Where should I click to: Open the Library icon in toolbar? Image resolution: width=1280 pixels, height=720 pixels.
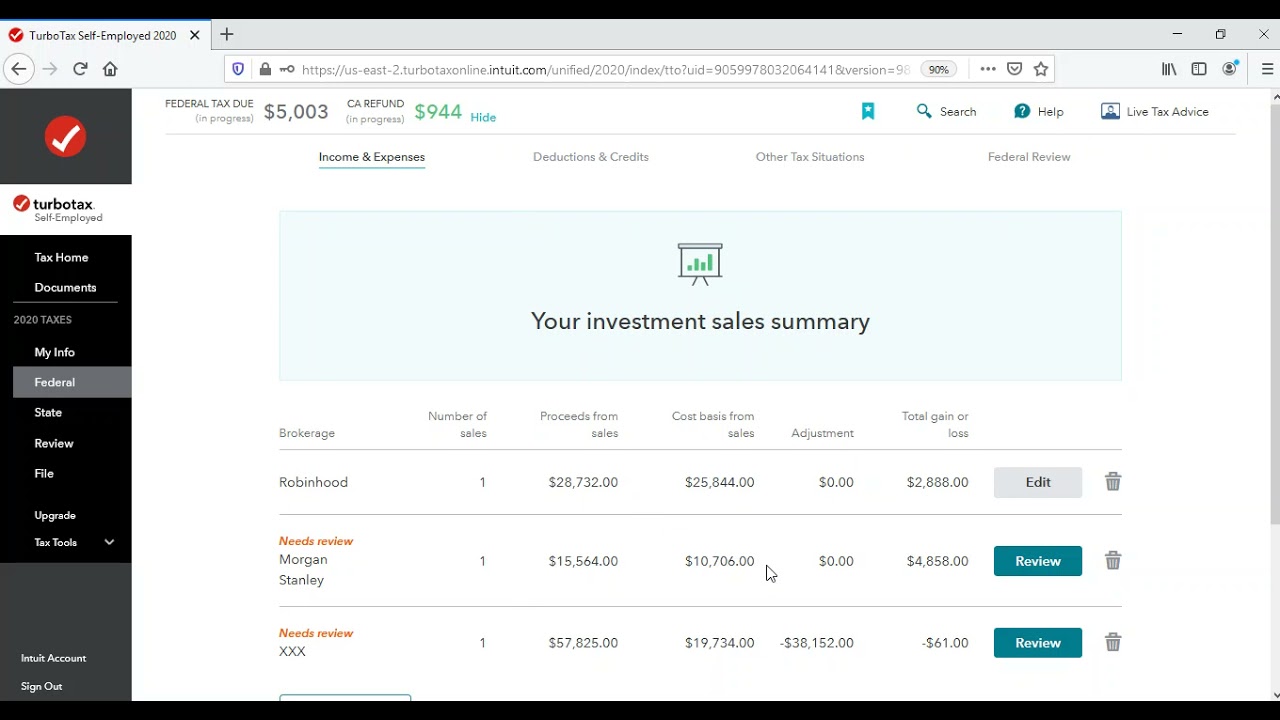tap(1168, 69)
